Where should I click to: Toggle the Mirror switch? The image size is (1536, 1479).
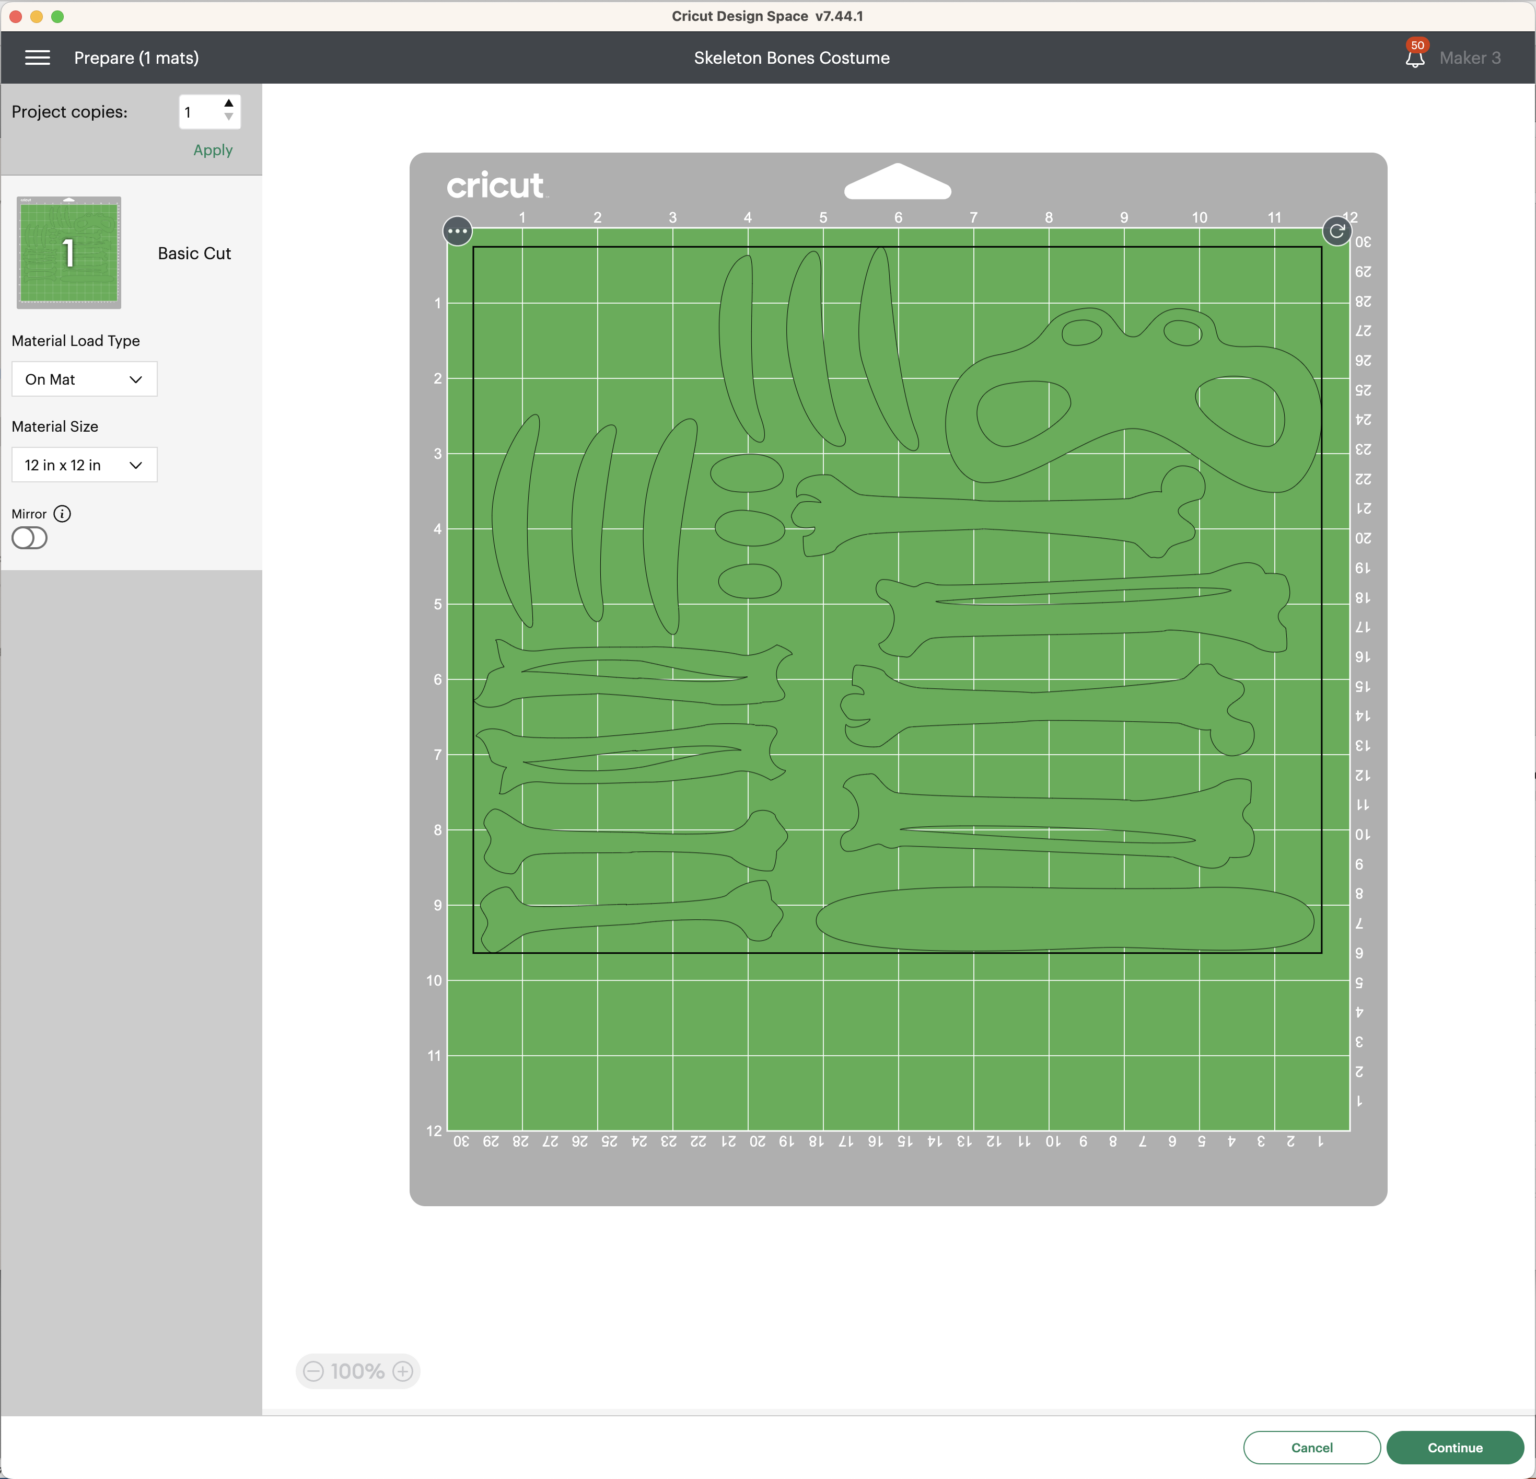[30, 538]
